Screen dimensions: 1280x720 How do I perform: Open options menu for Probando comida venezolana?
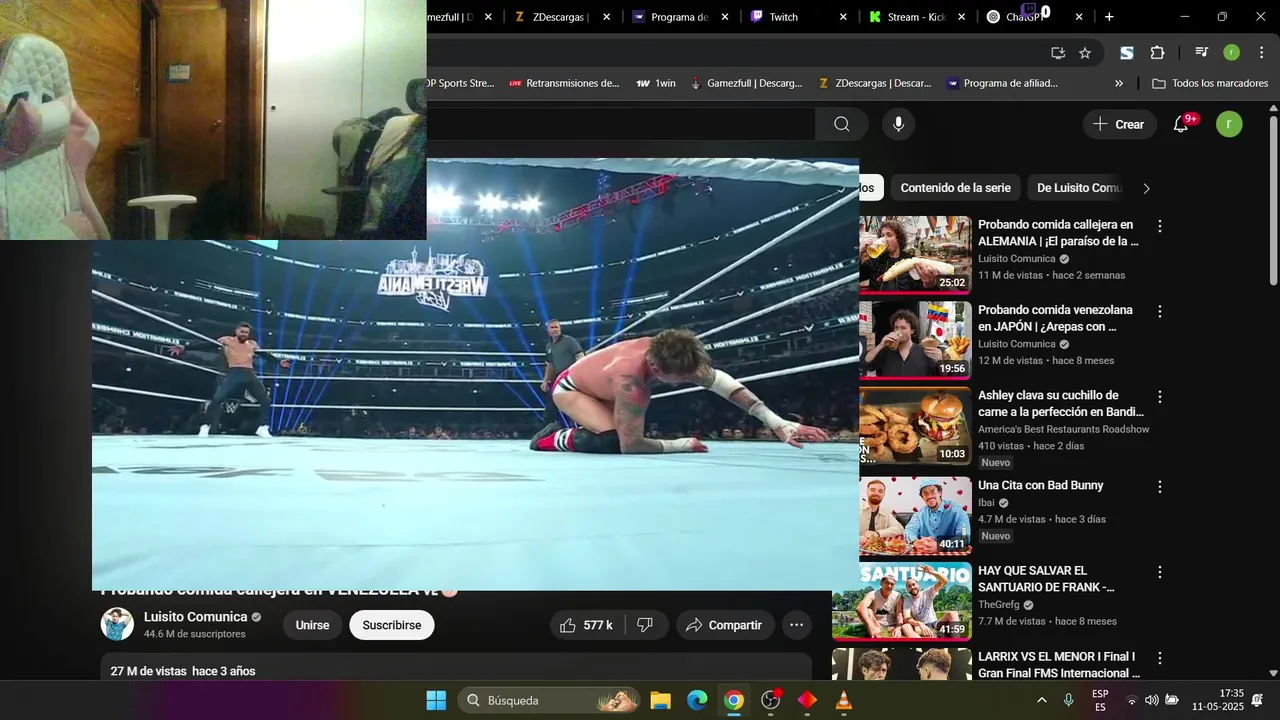pyautogui.click(x=1160, y=312)
